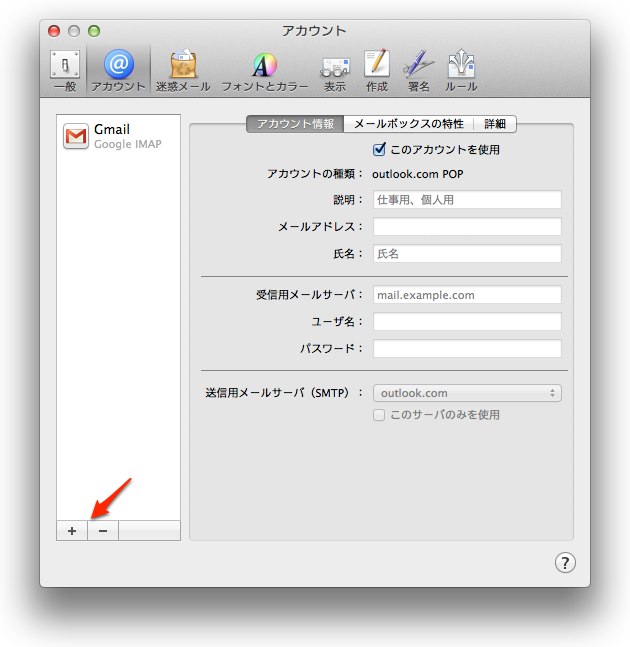Toggle このサーバのみを使用 checkbox
This screenshot has width=630, height=647.
(379, 415)
